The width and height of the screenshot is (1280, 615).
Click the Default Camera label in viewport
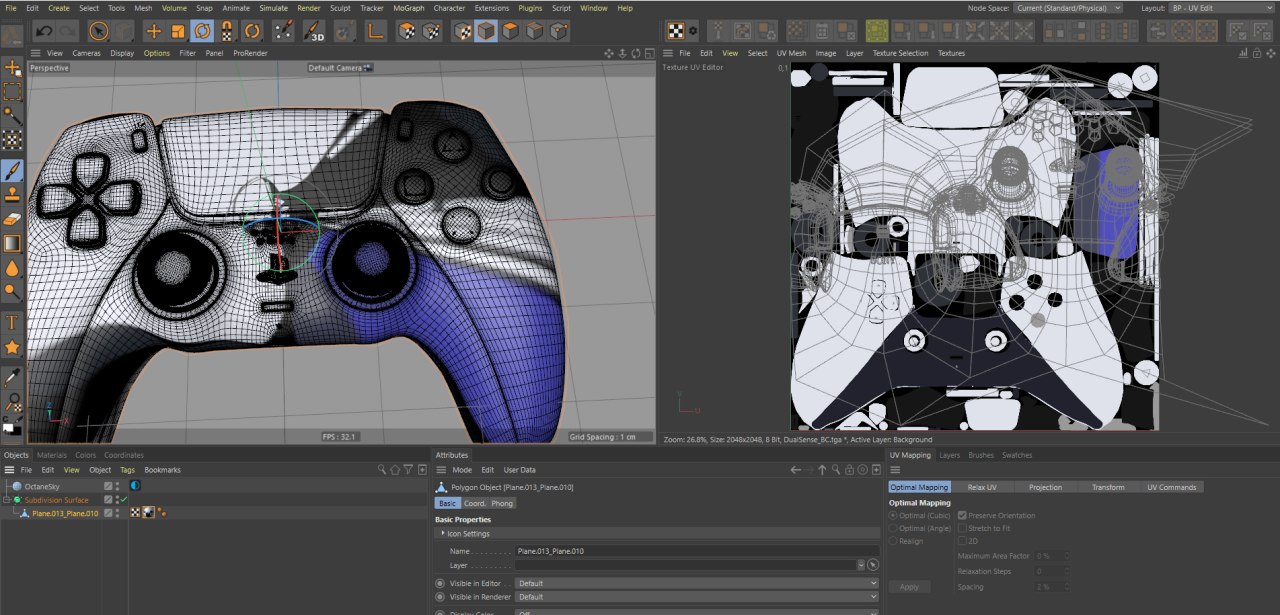[335, 68]
